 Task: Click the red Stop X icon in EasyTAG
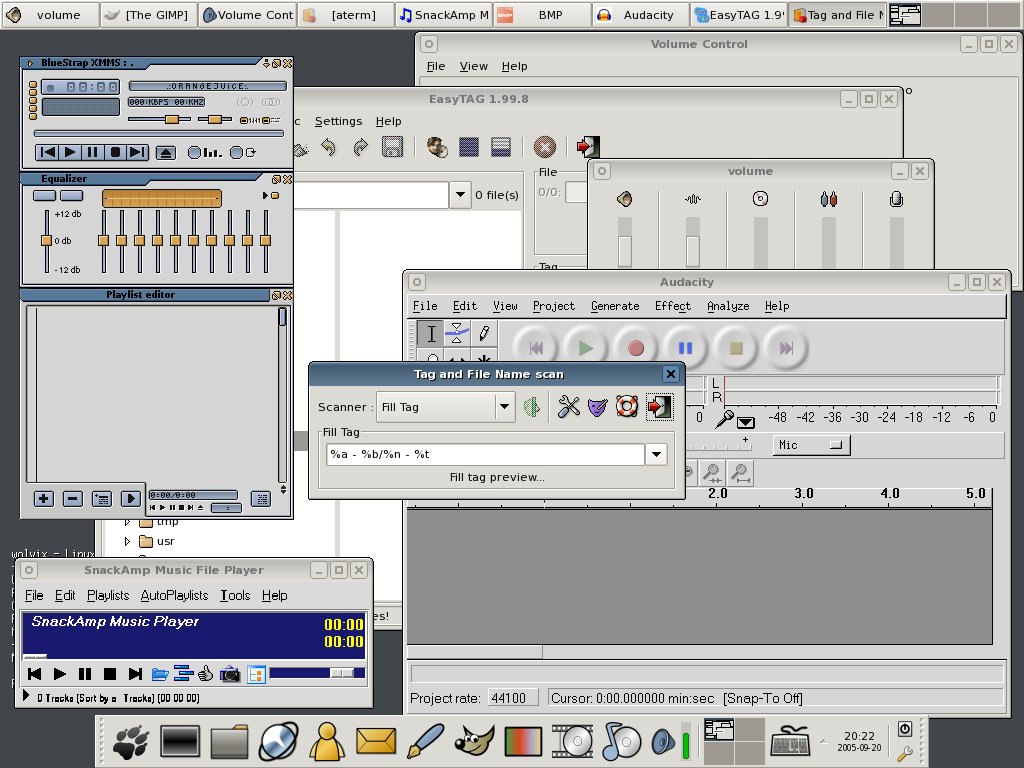545,147
